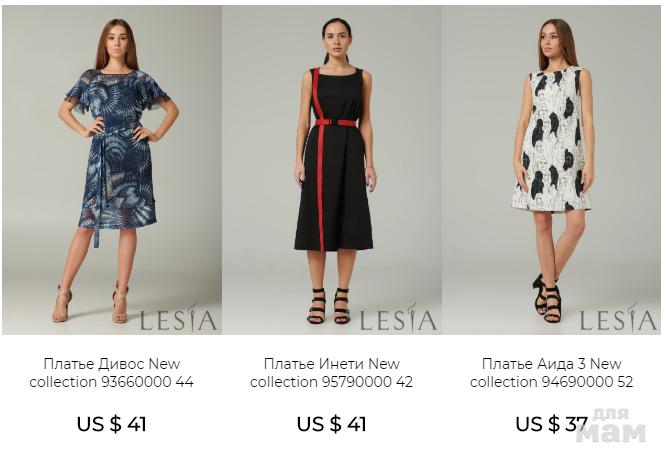Click the red belt on the black dress
The height and width of the screenshot is (457, 661).
click(336, 123)
